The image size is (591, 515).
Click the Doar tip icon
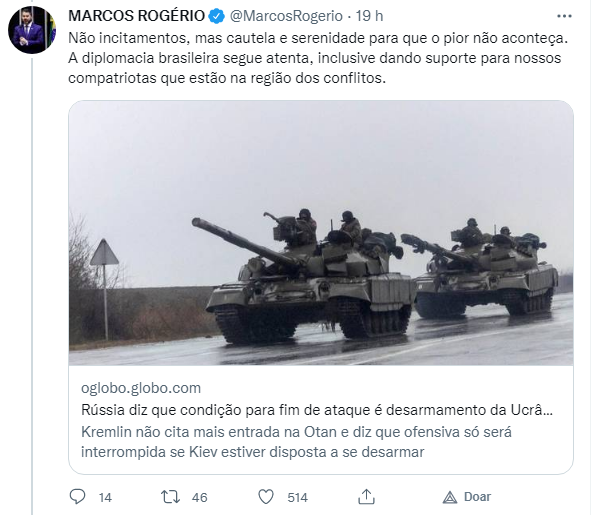point(449,498)
